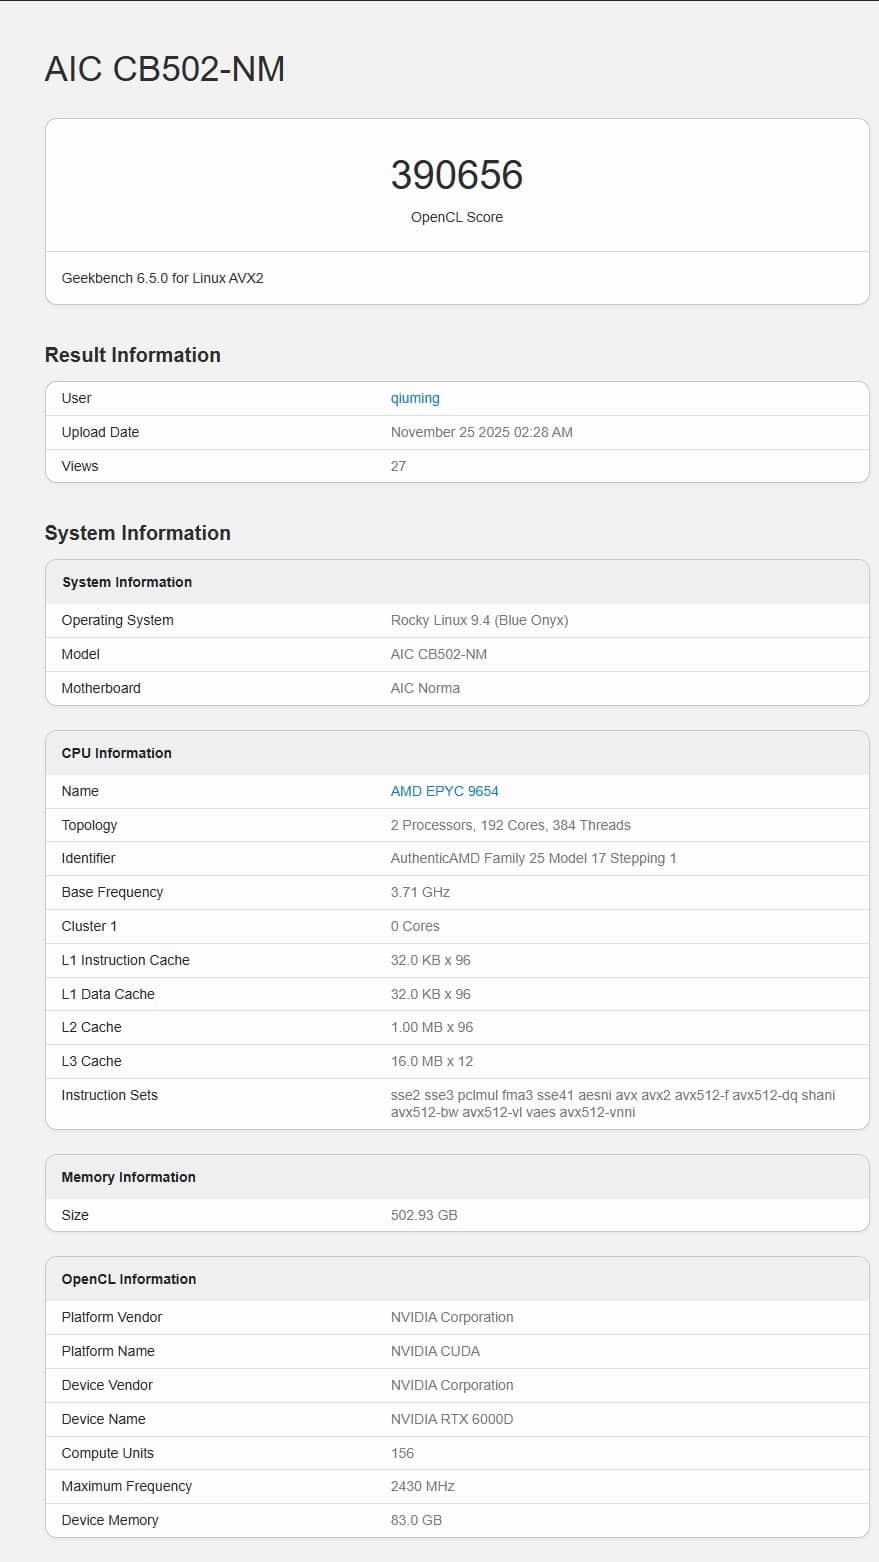Click the memory Size value 502.93 GB

point(424,1215)
